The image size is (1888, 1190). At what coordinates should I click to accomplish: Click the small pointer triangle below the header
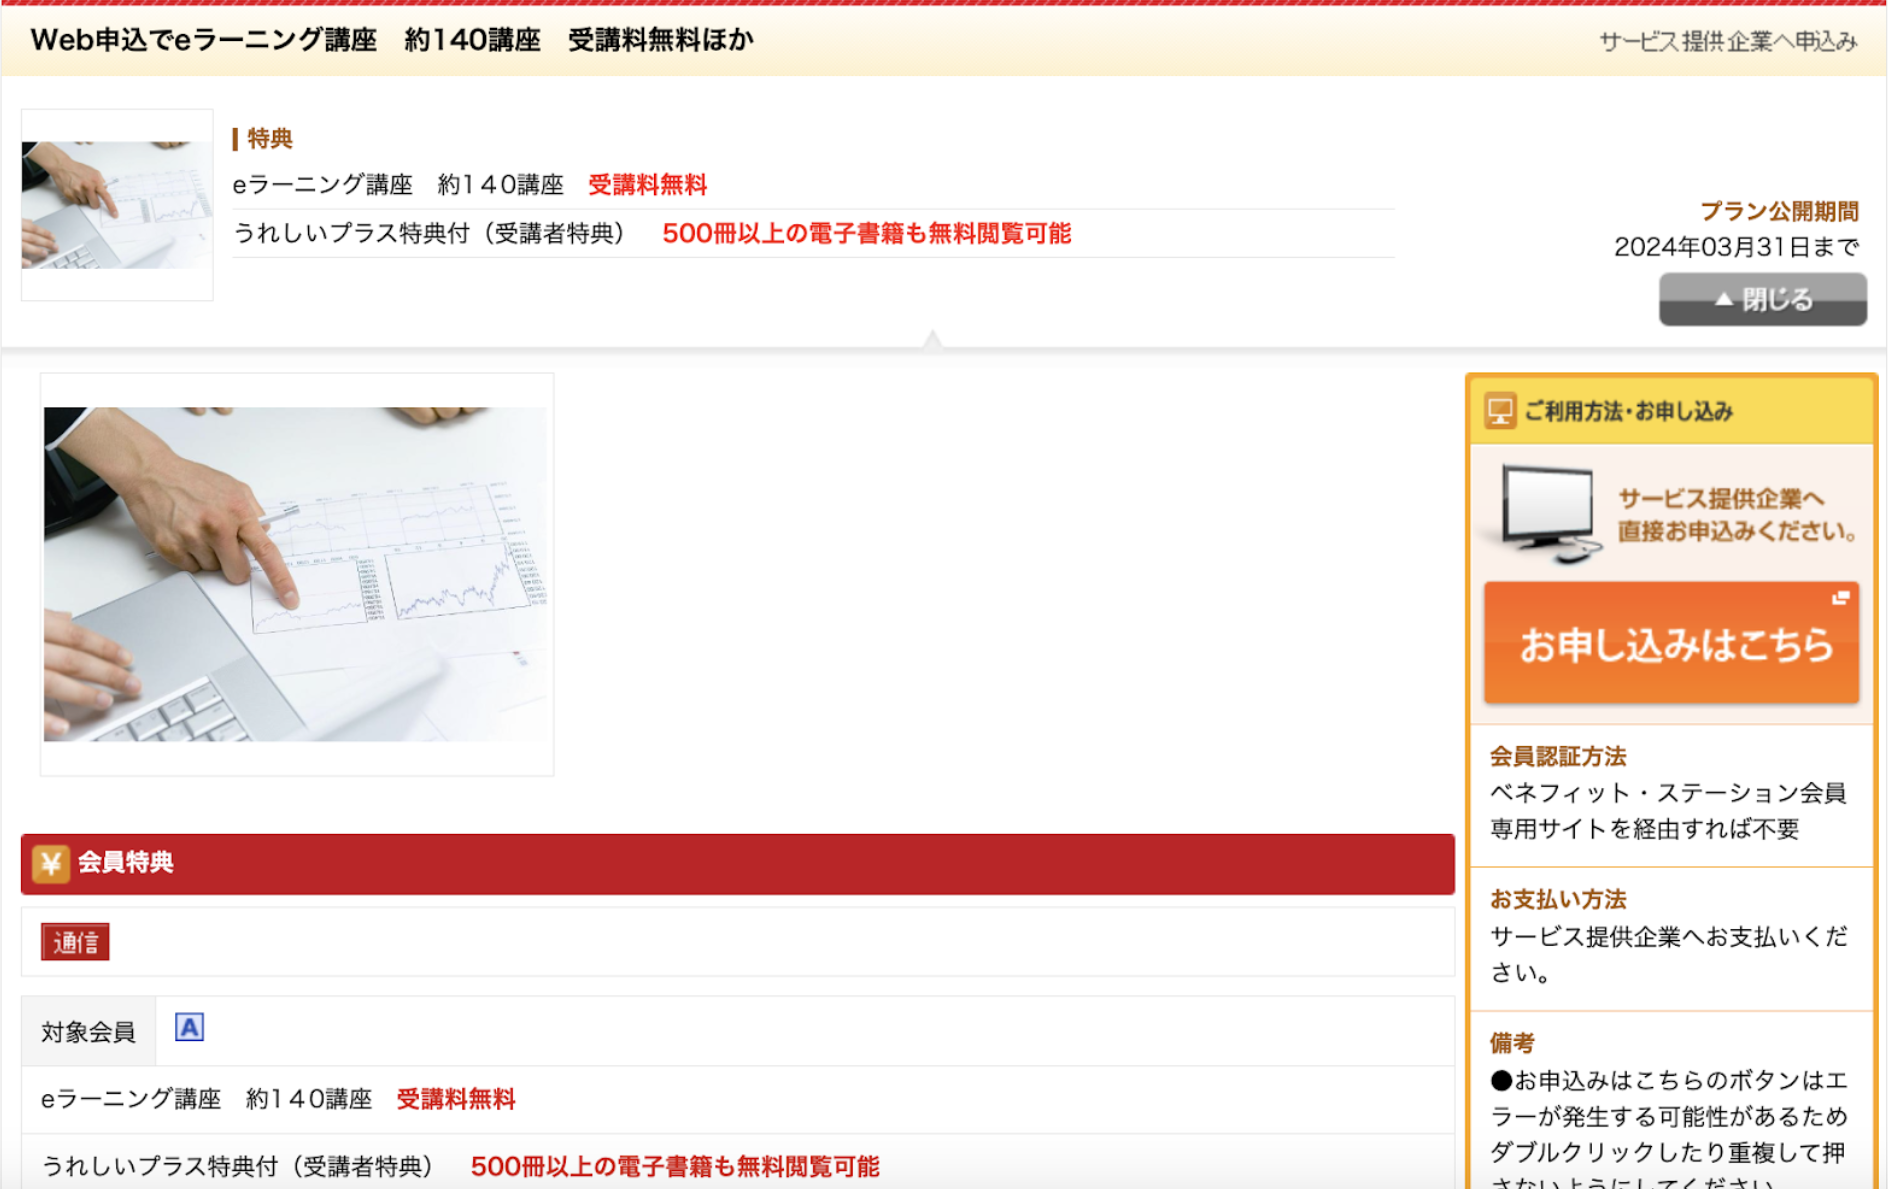coord(932,338)
